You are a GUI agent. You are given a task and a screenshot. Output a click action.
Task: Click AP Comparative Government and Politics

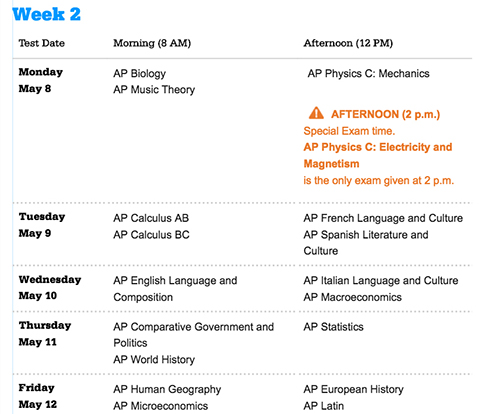tap(194, 335)
